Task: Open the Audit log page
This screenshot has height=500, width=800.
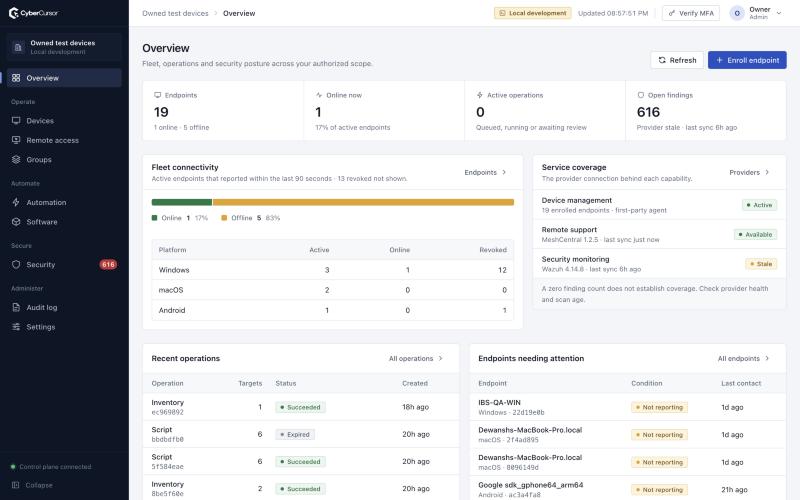Action: (x=64, y=308)
